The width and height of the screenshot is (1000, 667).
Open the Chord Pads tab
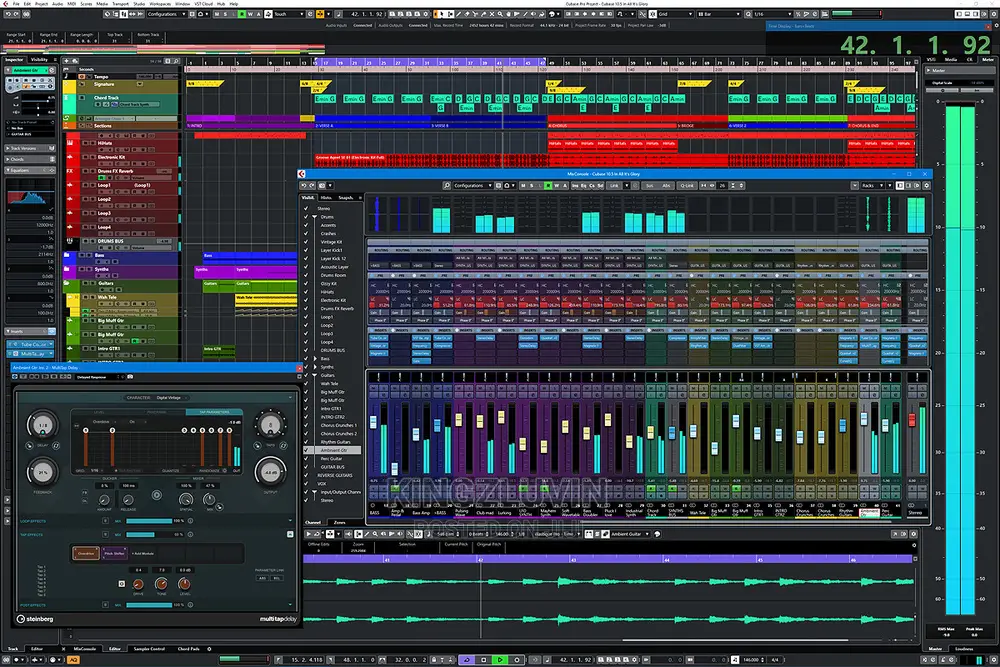tap(188, 649)
